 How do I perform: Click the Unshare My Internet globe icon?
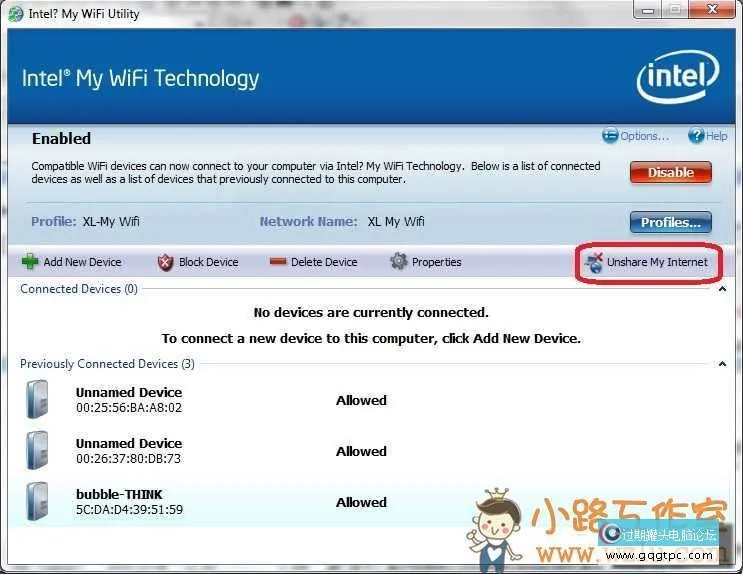(593, 263)
